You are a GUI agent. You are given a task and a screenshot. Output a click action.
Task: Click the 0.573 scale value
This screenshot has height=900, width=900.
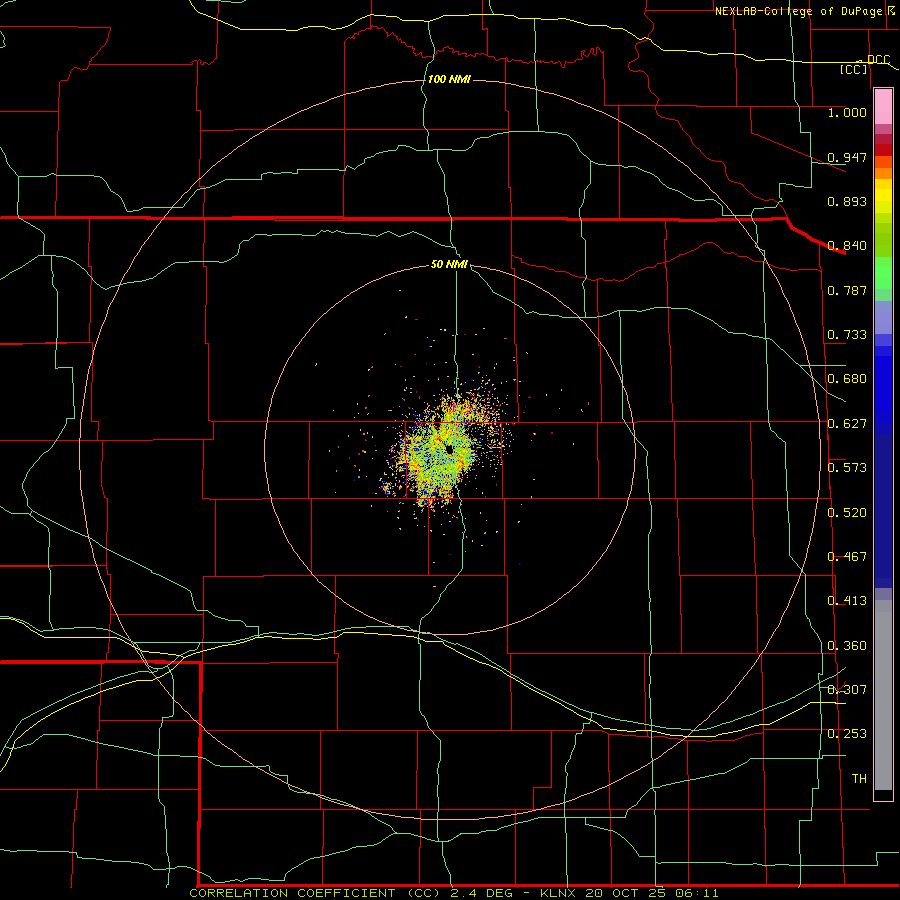[x=847, y=468]
